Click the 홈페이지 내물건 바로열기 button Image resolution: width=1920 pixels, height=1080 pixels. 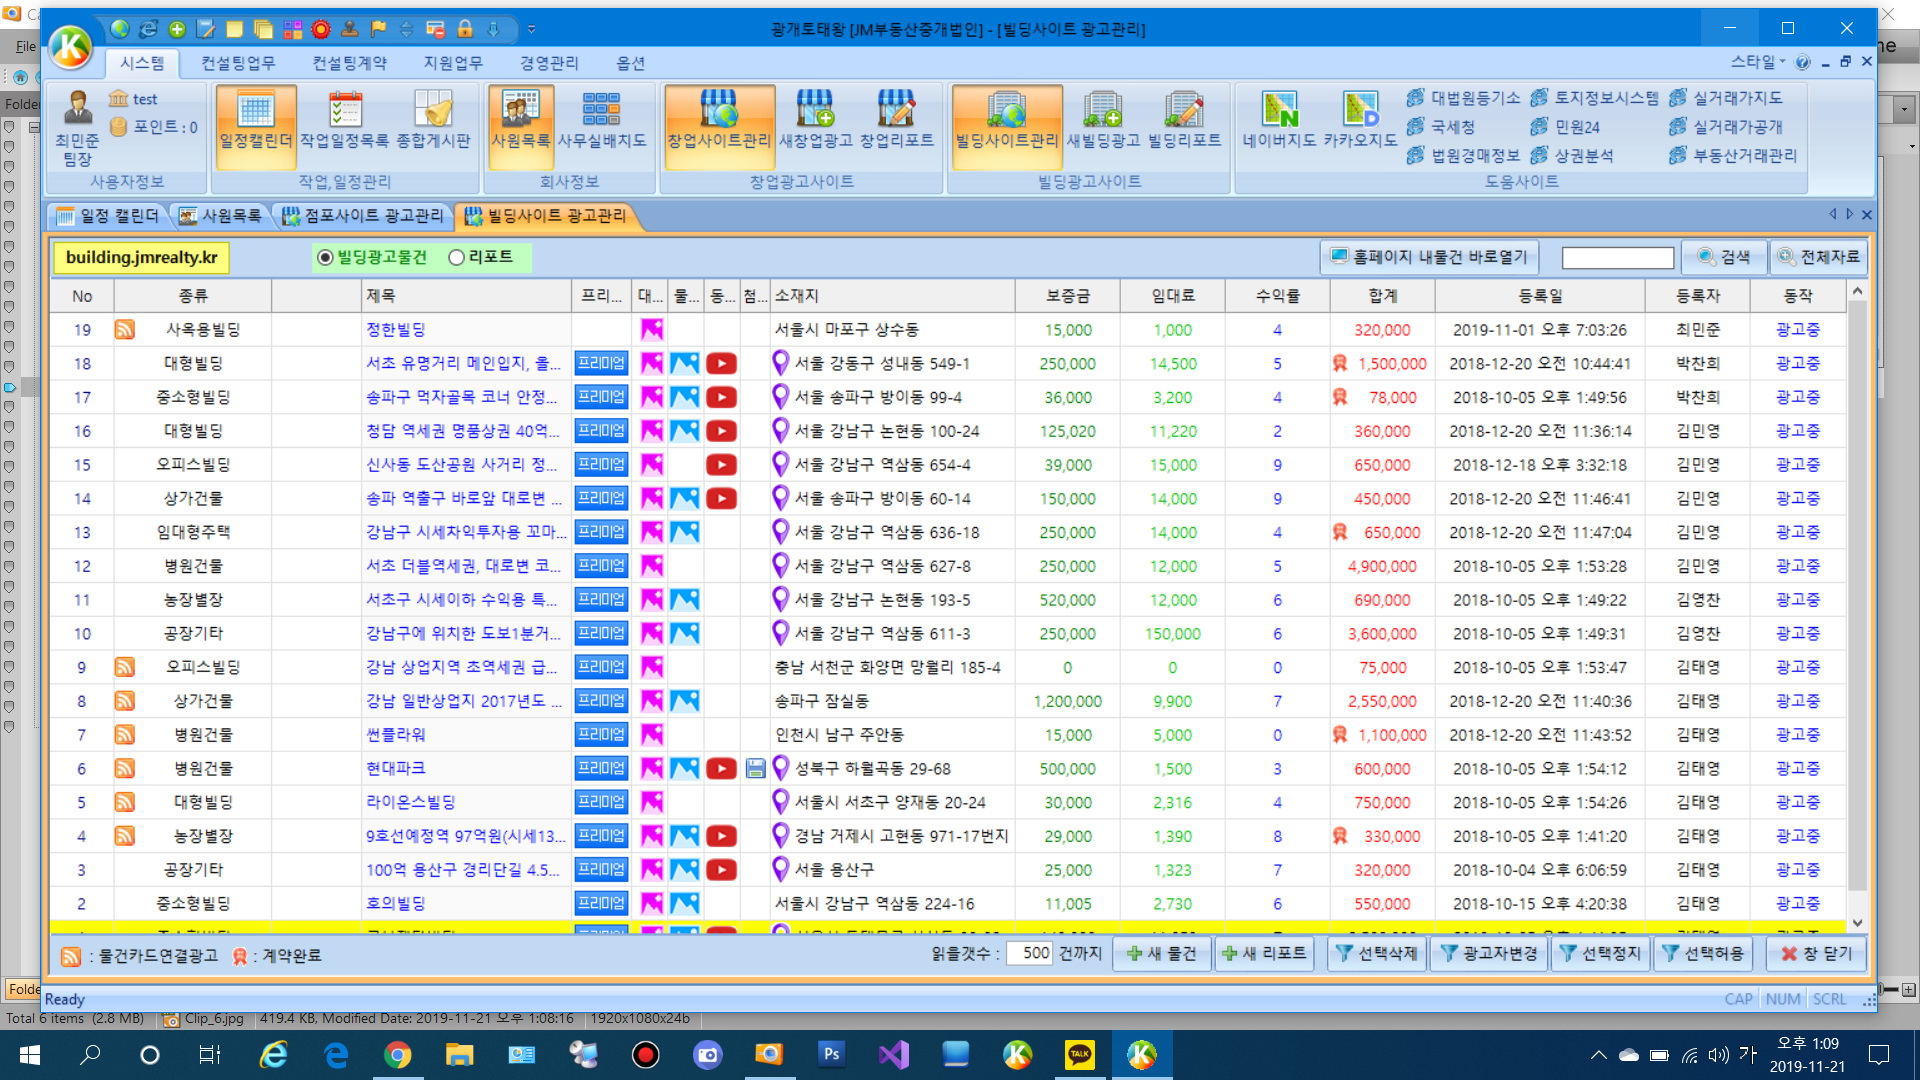(1428, 257)
